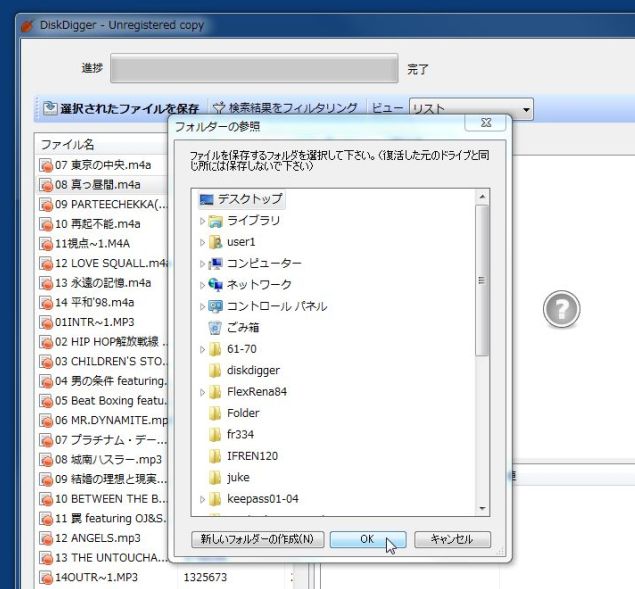635x589 pixels.
Task: Click icon of 10 再起不能.m4a
Action: click(46, 224)
